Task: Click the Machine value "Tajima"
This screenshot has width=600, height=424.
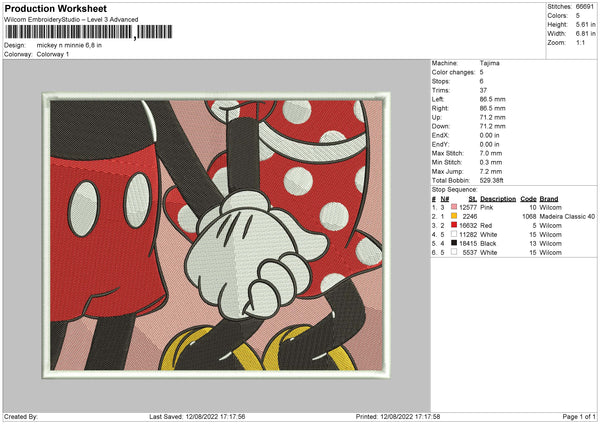Action: tap(489, 63)
